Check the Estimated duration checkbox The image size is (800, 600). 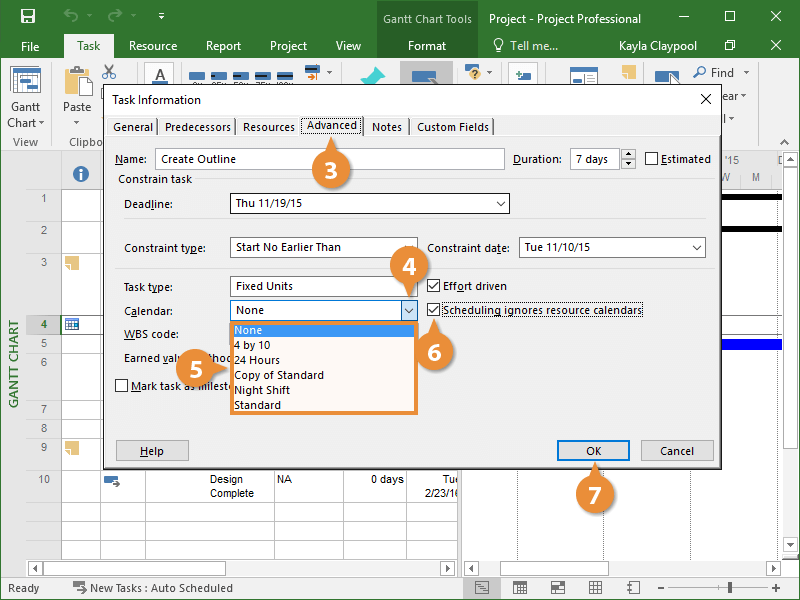(x=652, y=159)
